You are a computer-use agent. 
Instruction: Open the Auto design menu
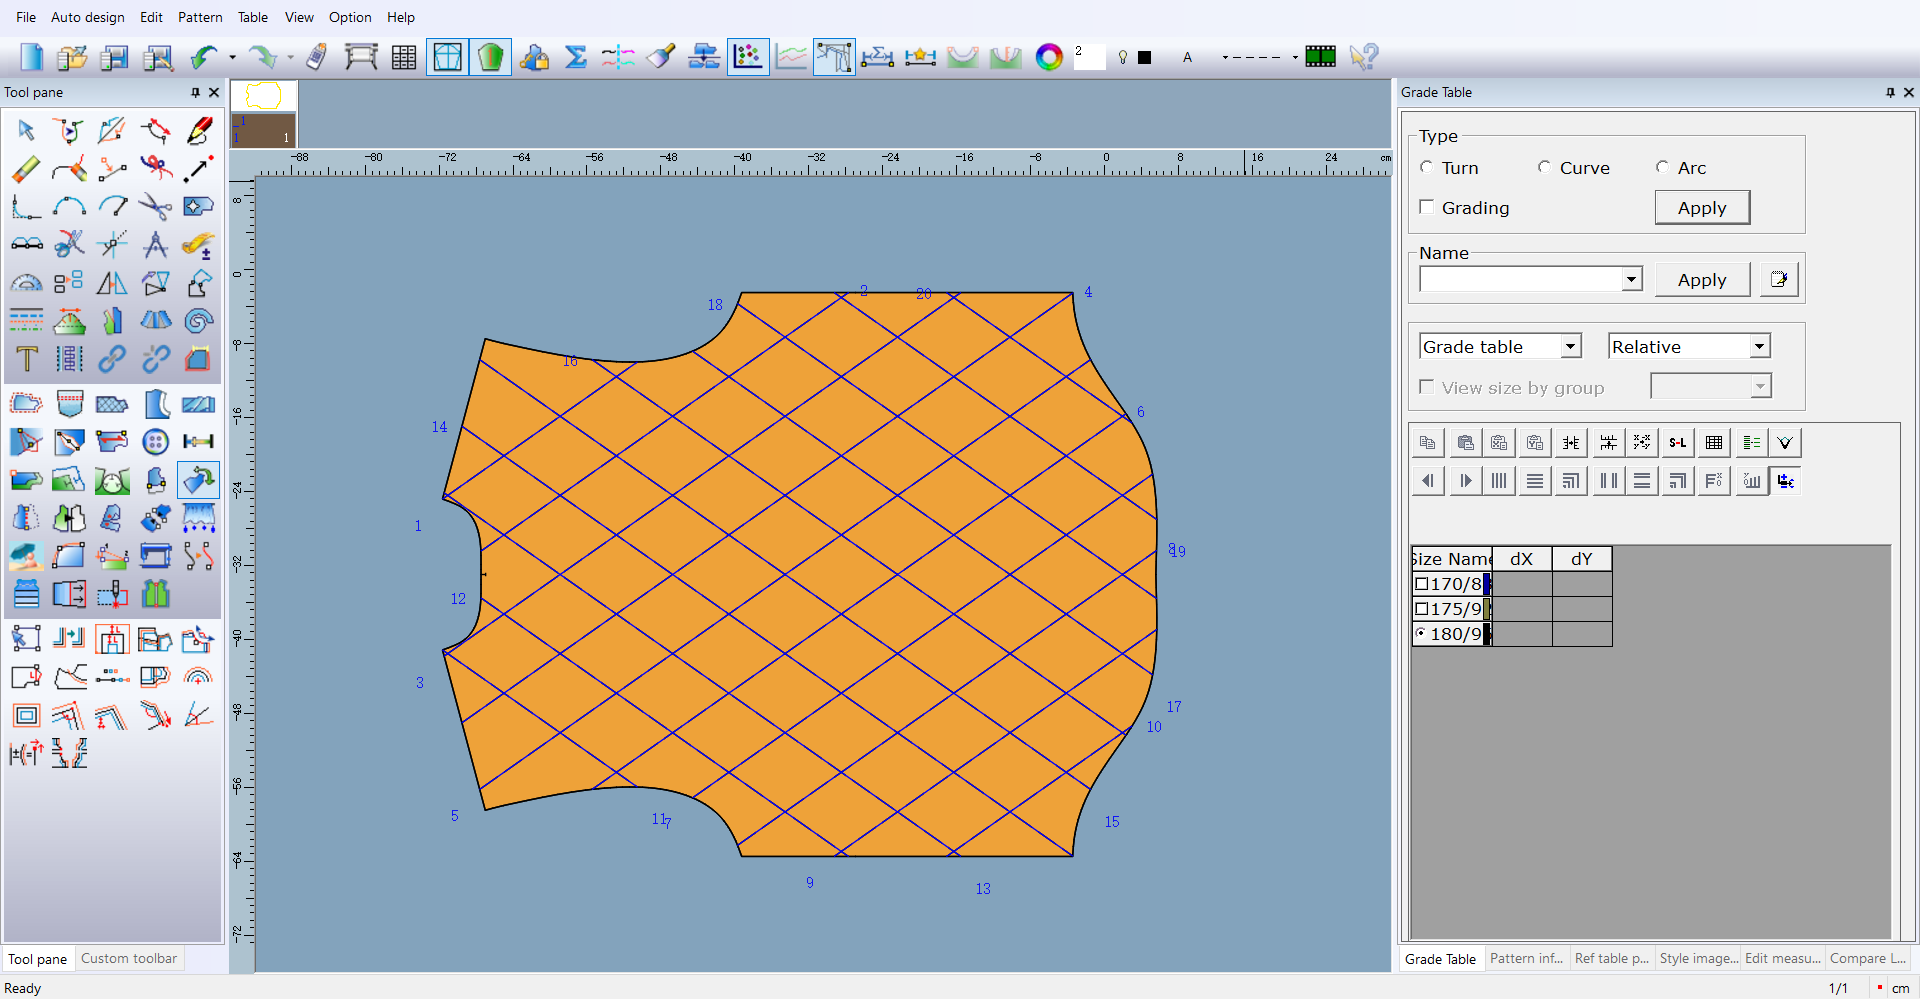[88, 17]
